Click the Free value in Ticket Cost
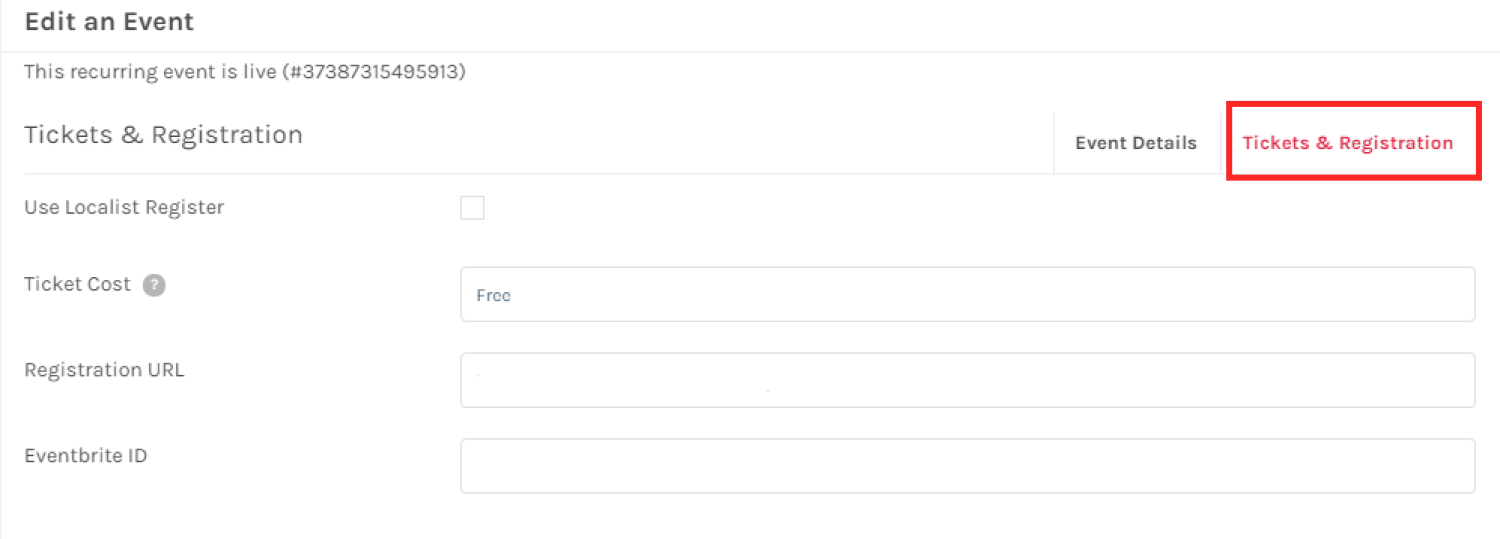The width and height of the screenshot is (1500, 539). (494, 296)
